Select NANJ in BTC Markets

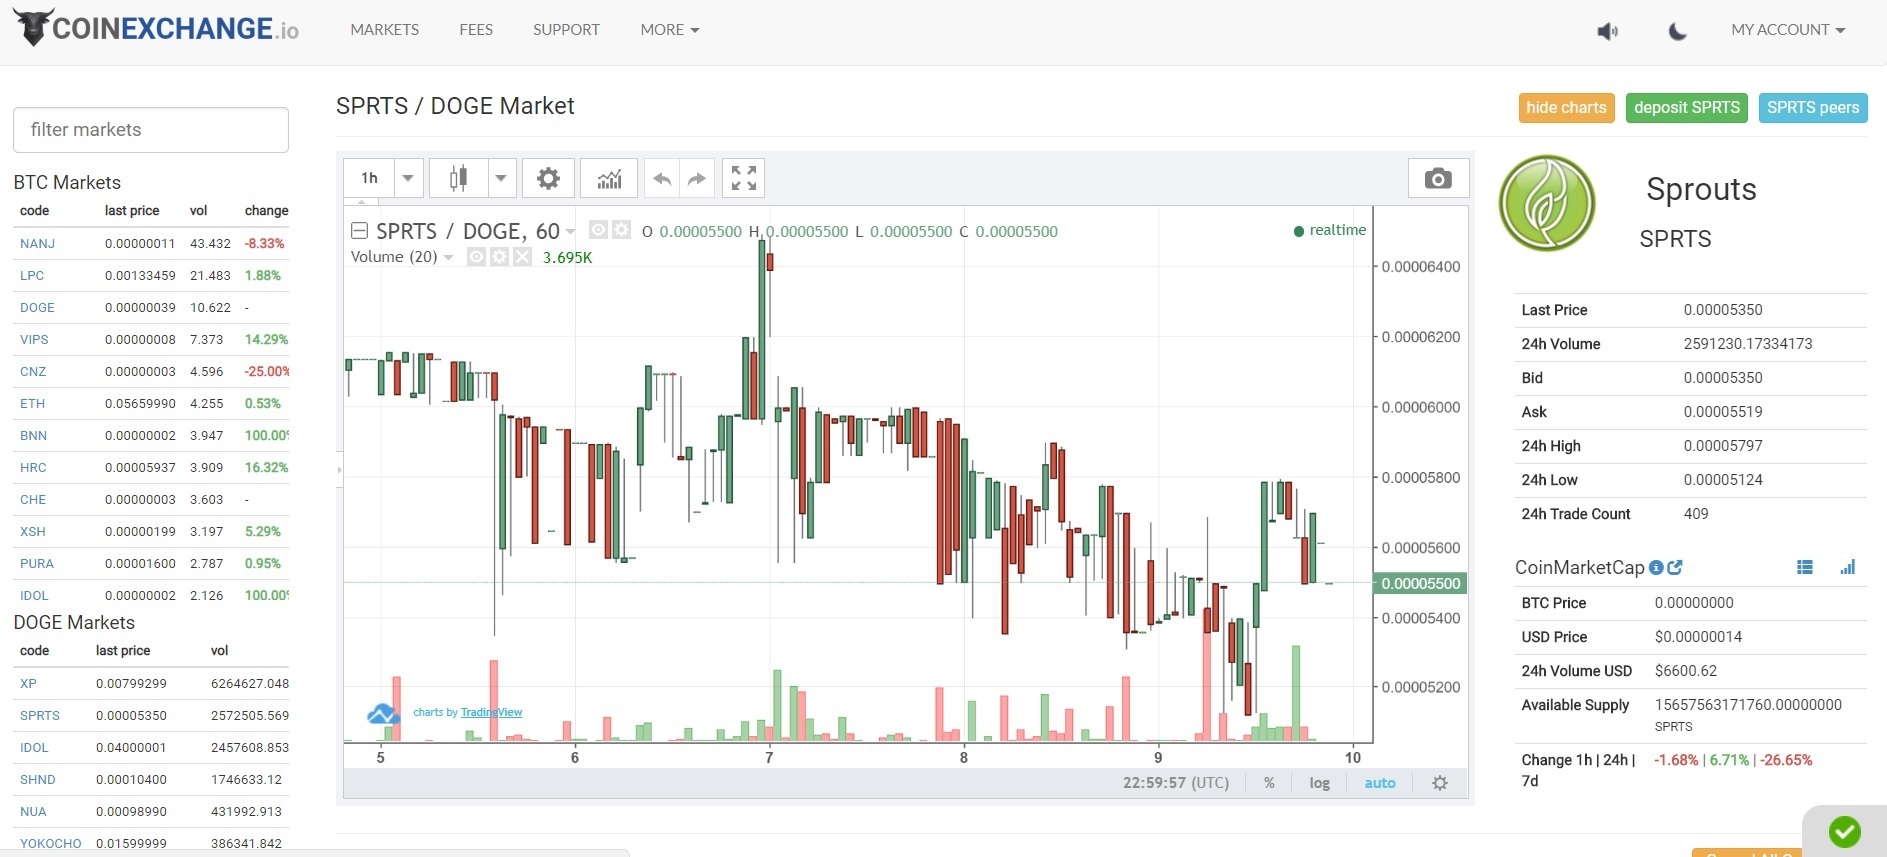click(37, 243)
